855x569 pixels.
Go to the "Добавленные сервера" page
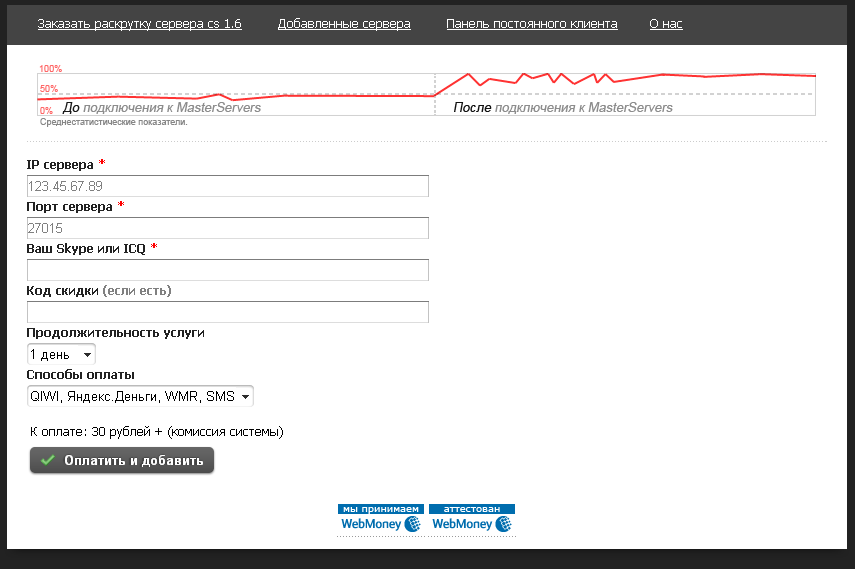pos(344,24)
